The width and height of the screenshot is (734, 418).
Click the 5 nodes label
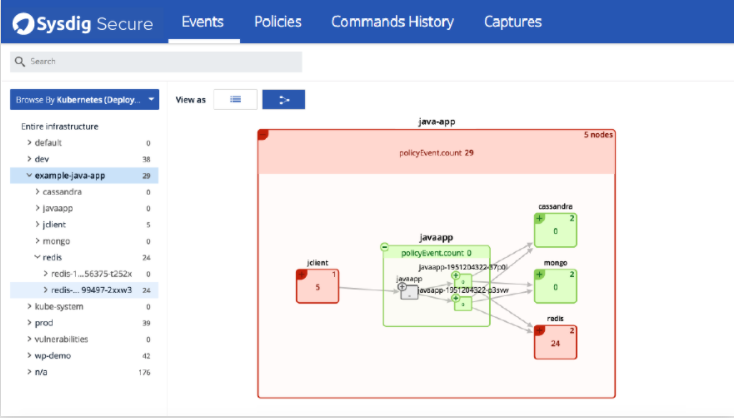(598, 135)
